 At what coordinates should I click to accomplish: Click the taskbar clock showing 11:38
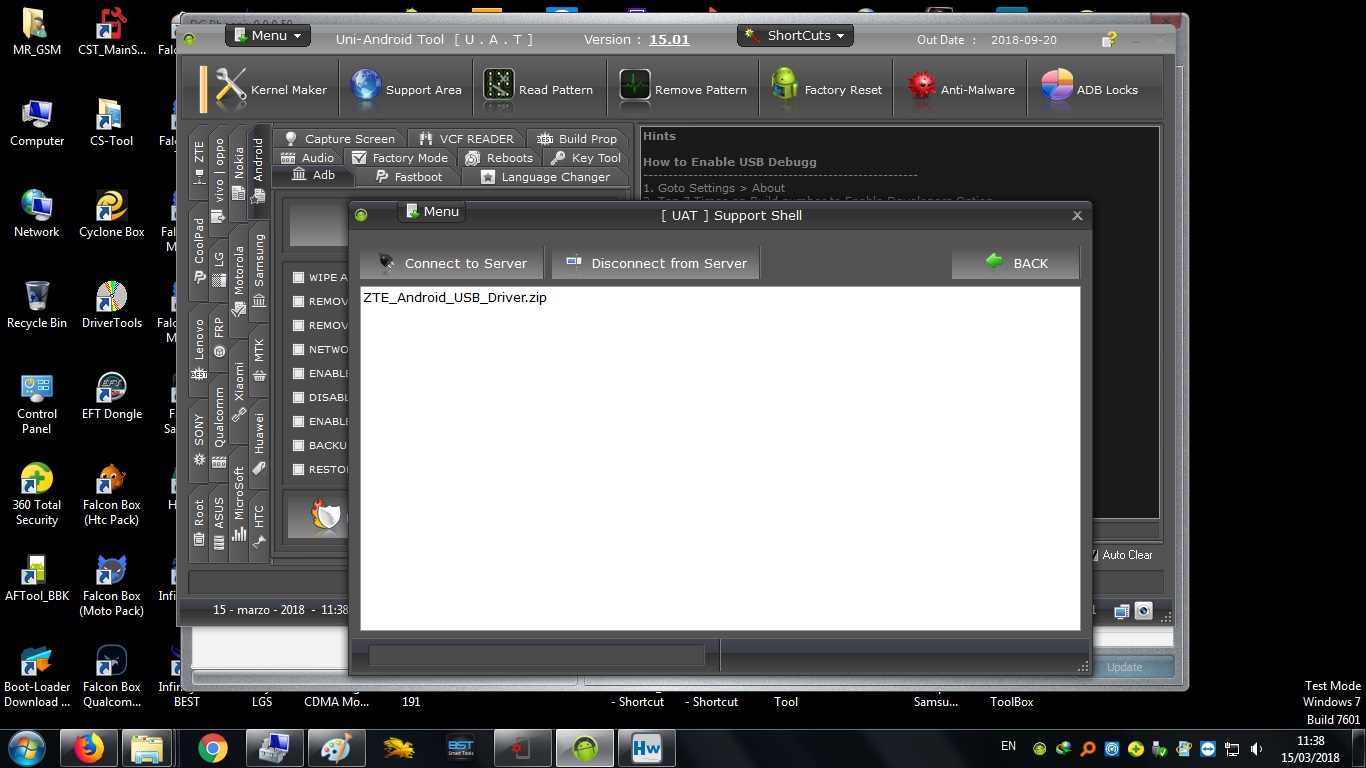coord(1310,742)
